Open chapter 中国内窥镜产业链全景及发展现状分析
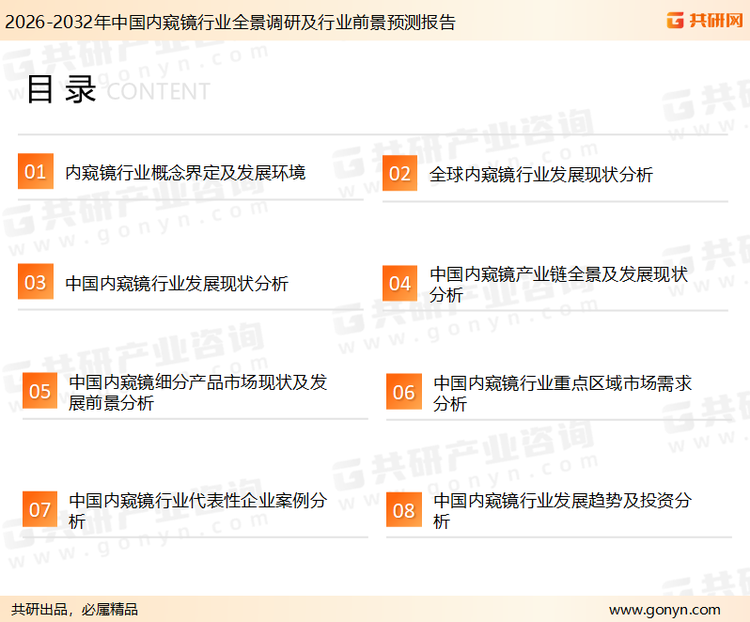Screen dimensions: 750x622 559,284
